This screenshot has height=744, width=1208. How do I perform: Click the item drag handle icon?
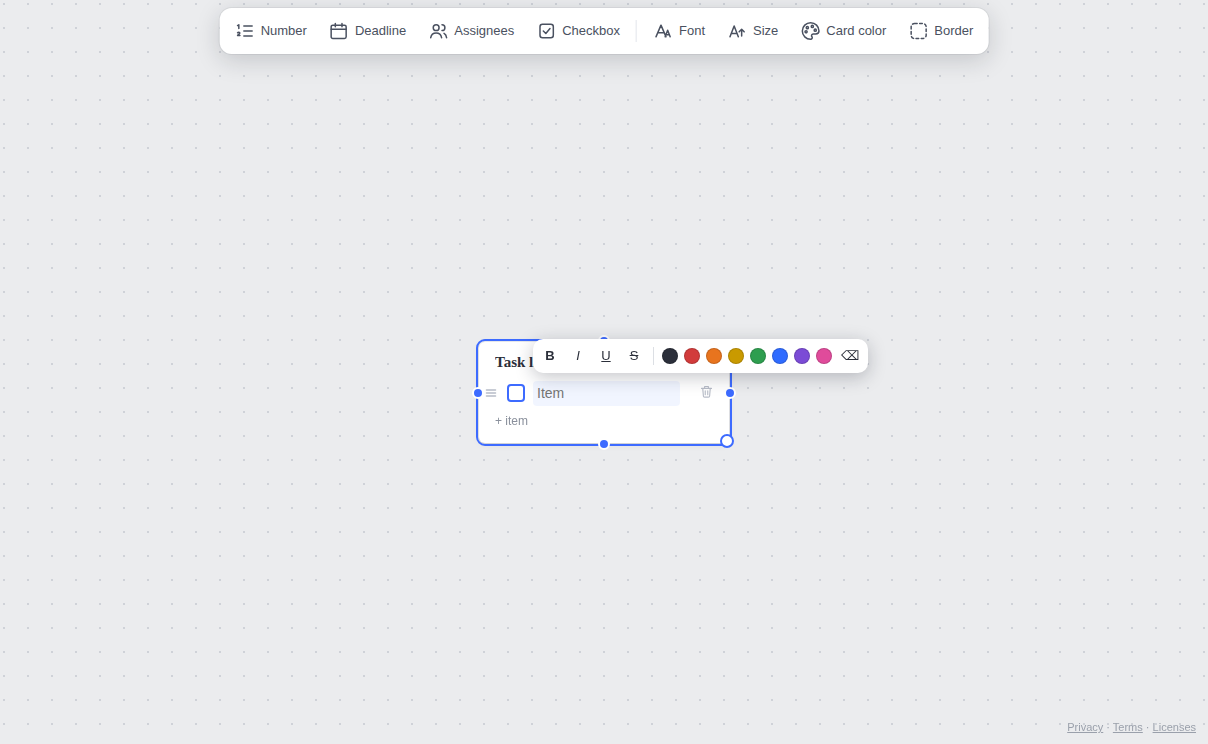pyautogui.click(x=491, y=393)
